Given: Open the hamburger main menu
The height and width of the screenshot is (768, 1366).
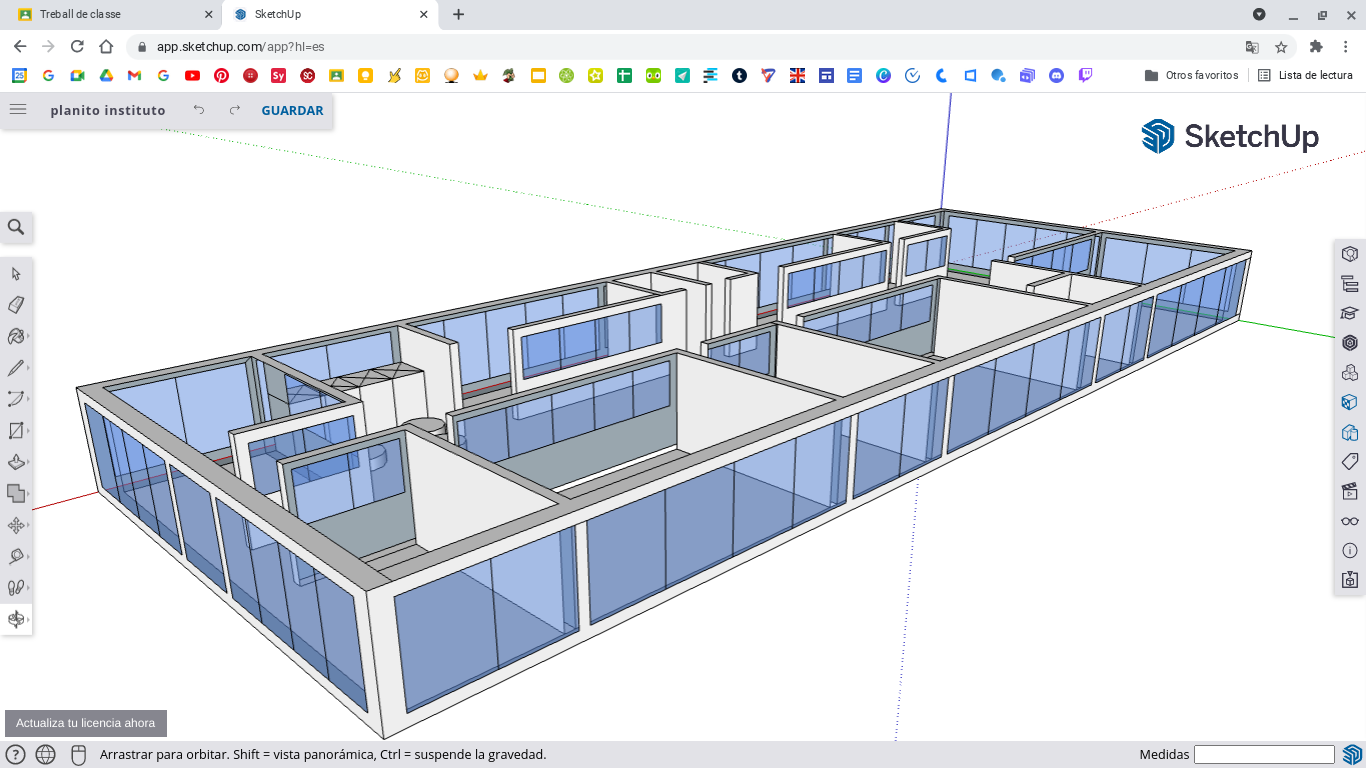Looking at the screenshot, I should [x=18, y=110].
